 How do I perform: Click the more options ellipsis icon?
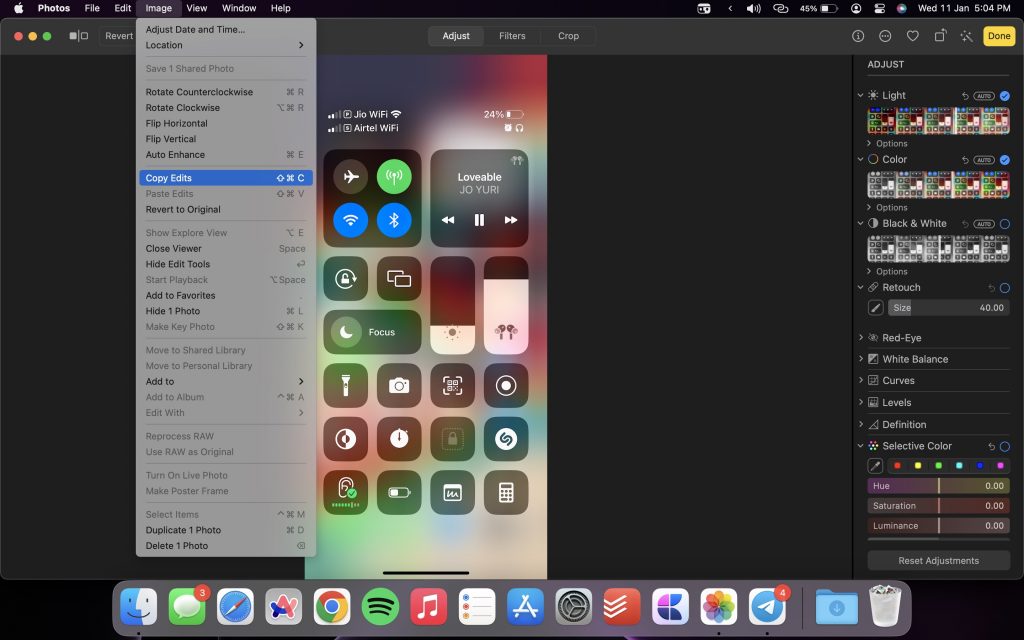click(884, 35)
